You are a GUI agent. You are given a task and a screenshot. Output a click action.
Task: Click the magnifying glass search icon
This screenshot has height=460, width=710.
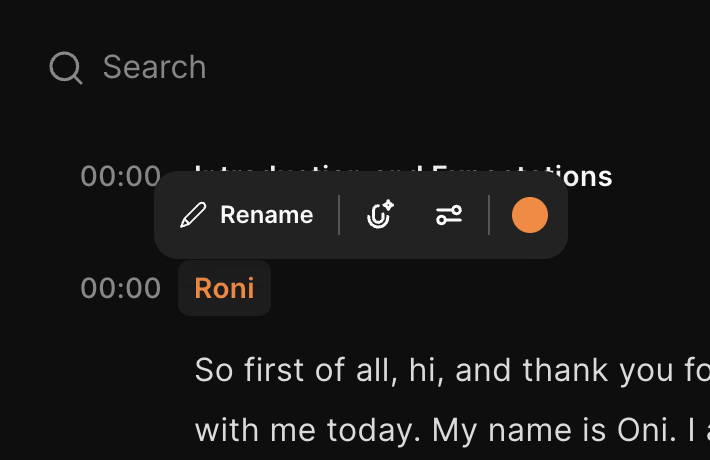(66, 68)
